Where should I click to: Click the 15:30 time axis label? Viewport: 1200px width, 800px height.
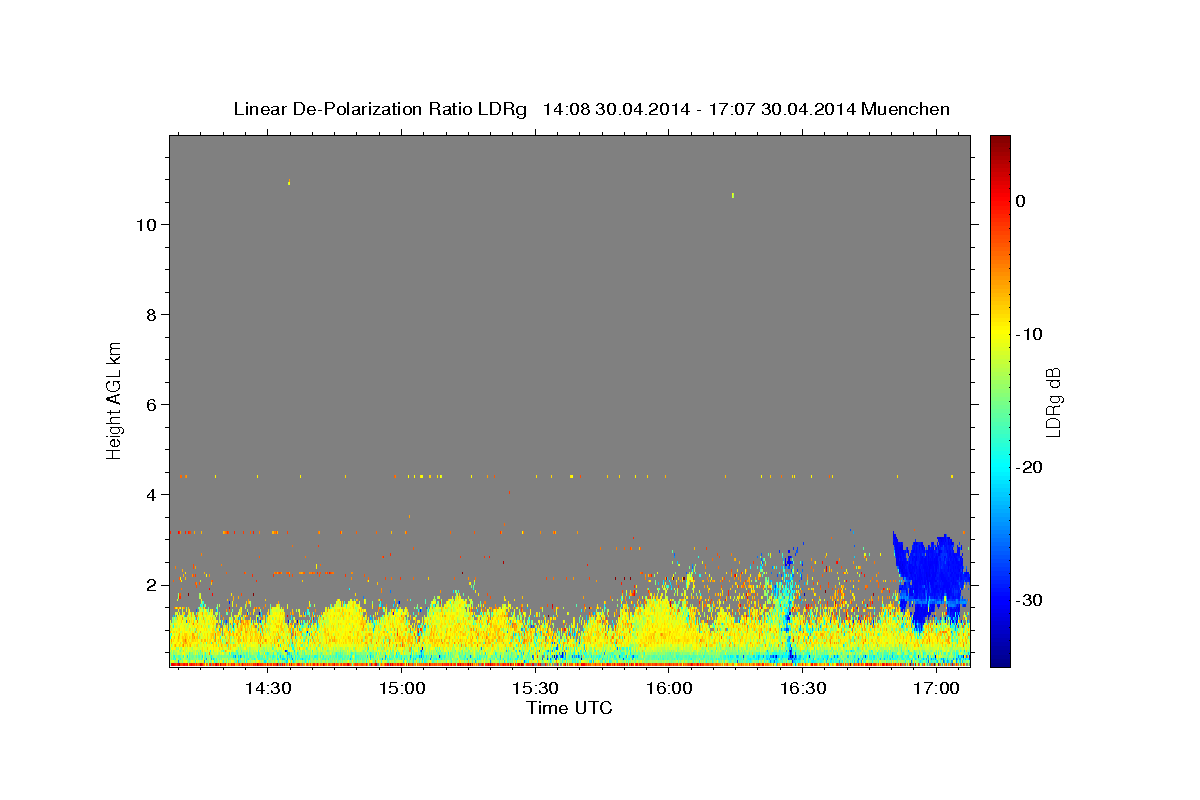(x=536, y=688)
